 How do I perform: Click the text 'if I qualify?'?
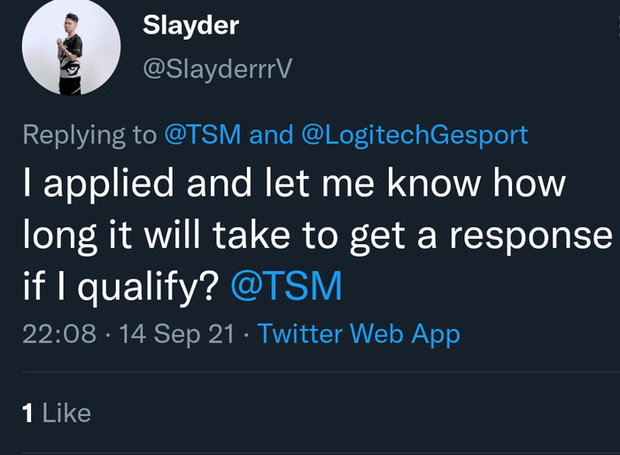pyautogui.click(x=120, y=287)
